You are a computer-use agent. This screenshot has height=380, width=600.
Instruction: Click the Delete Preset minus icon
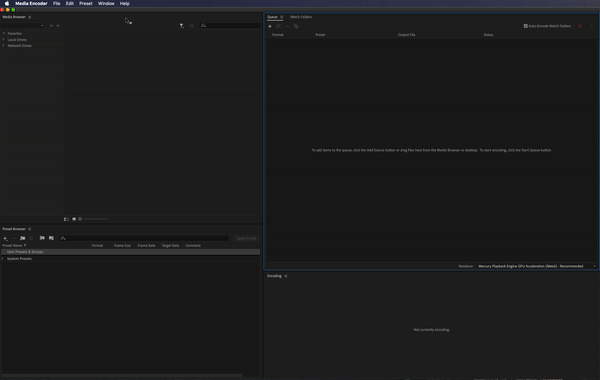(x=13, y=238)
